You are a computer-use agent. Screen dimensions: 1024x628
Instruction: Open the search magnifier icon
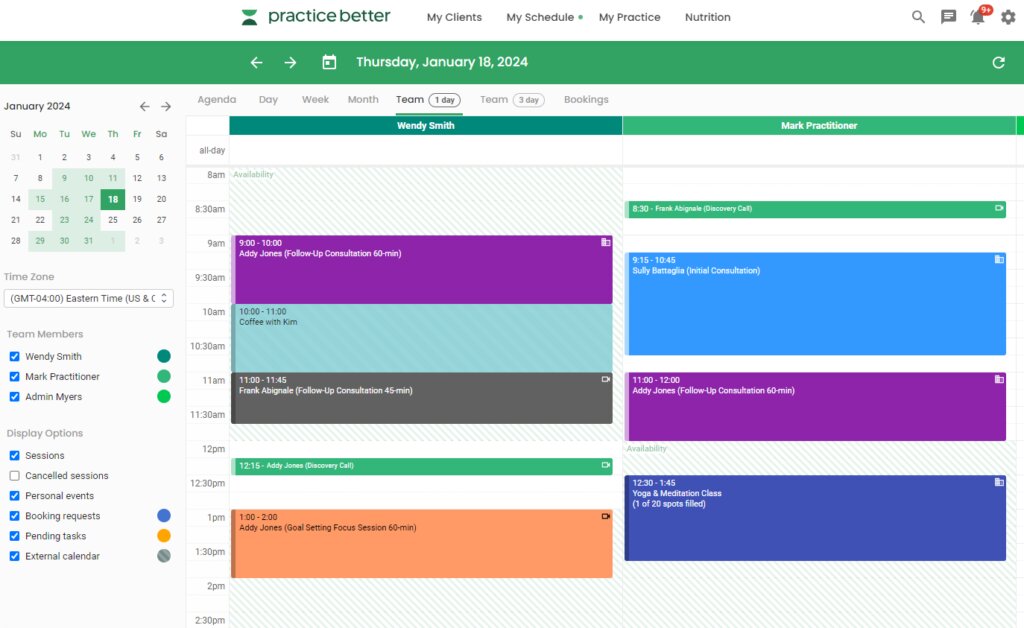[918, 17]
